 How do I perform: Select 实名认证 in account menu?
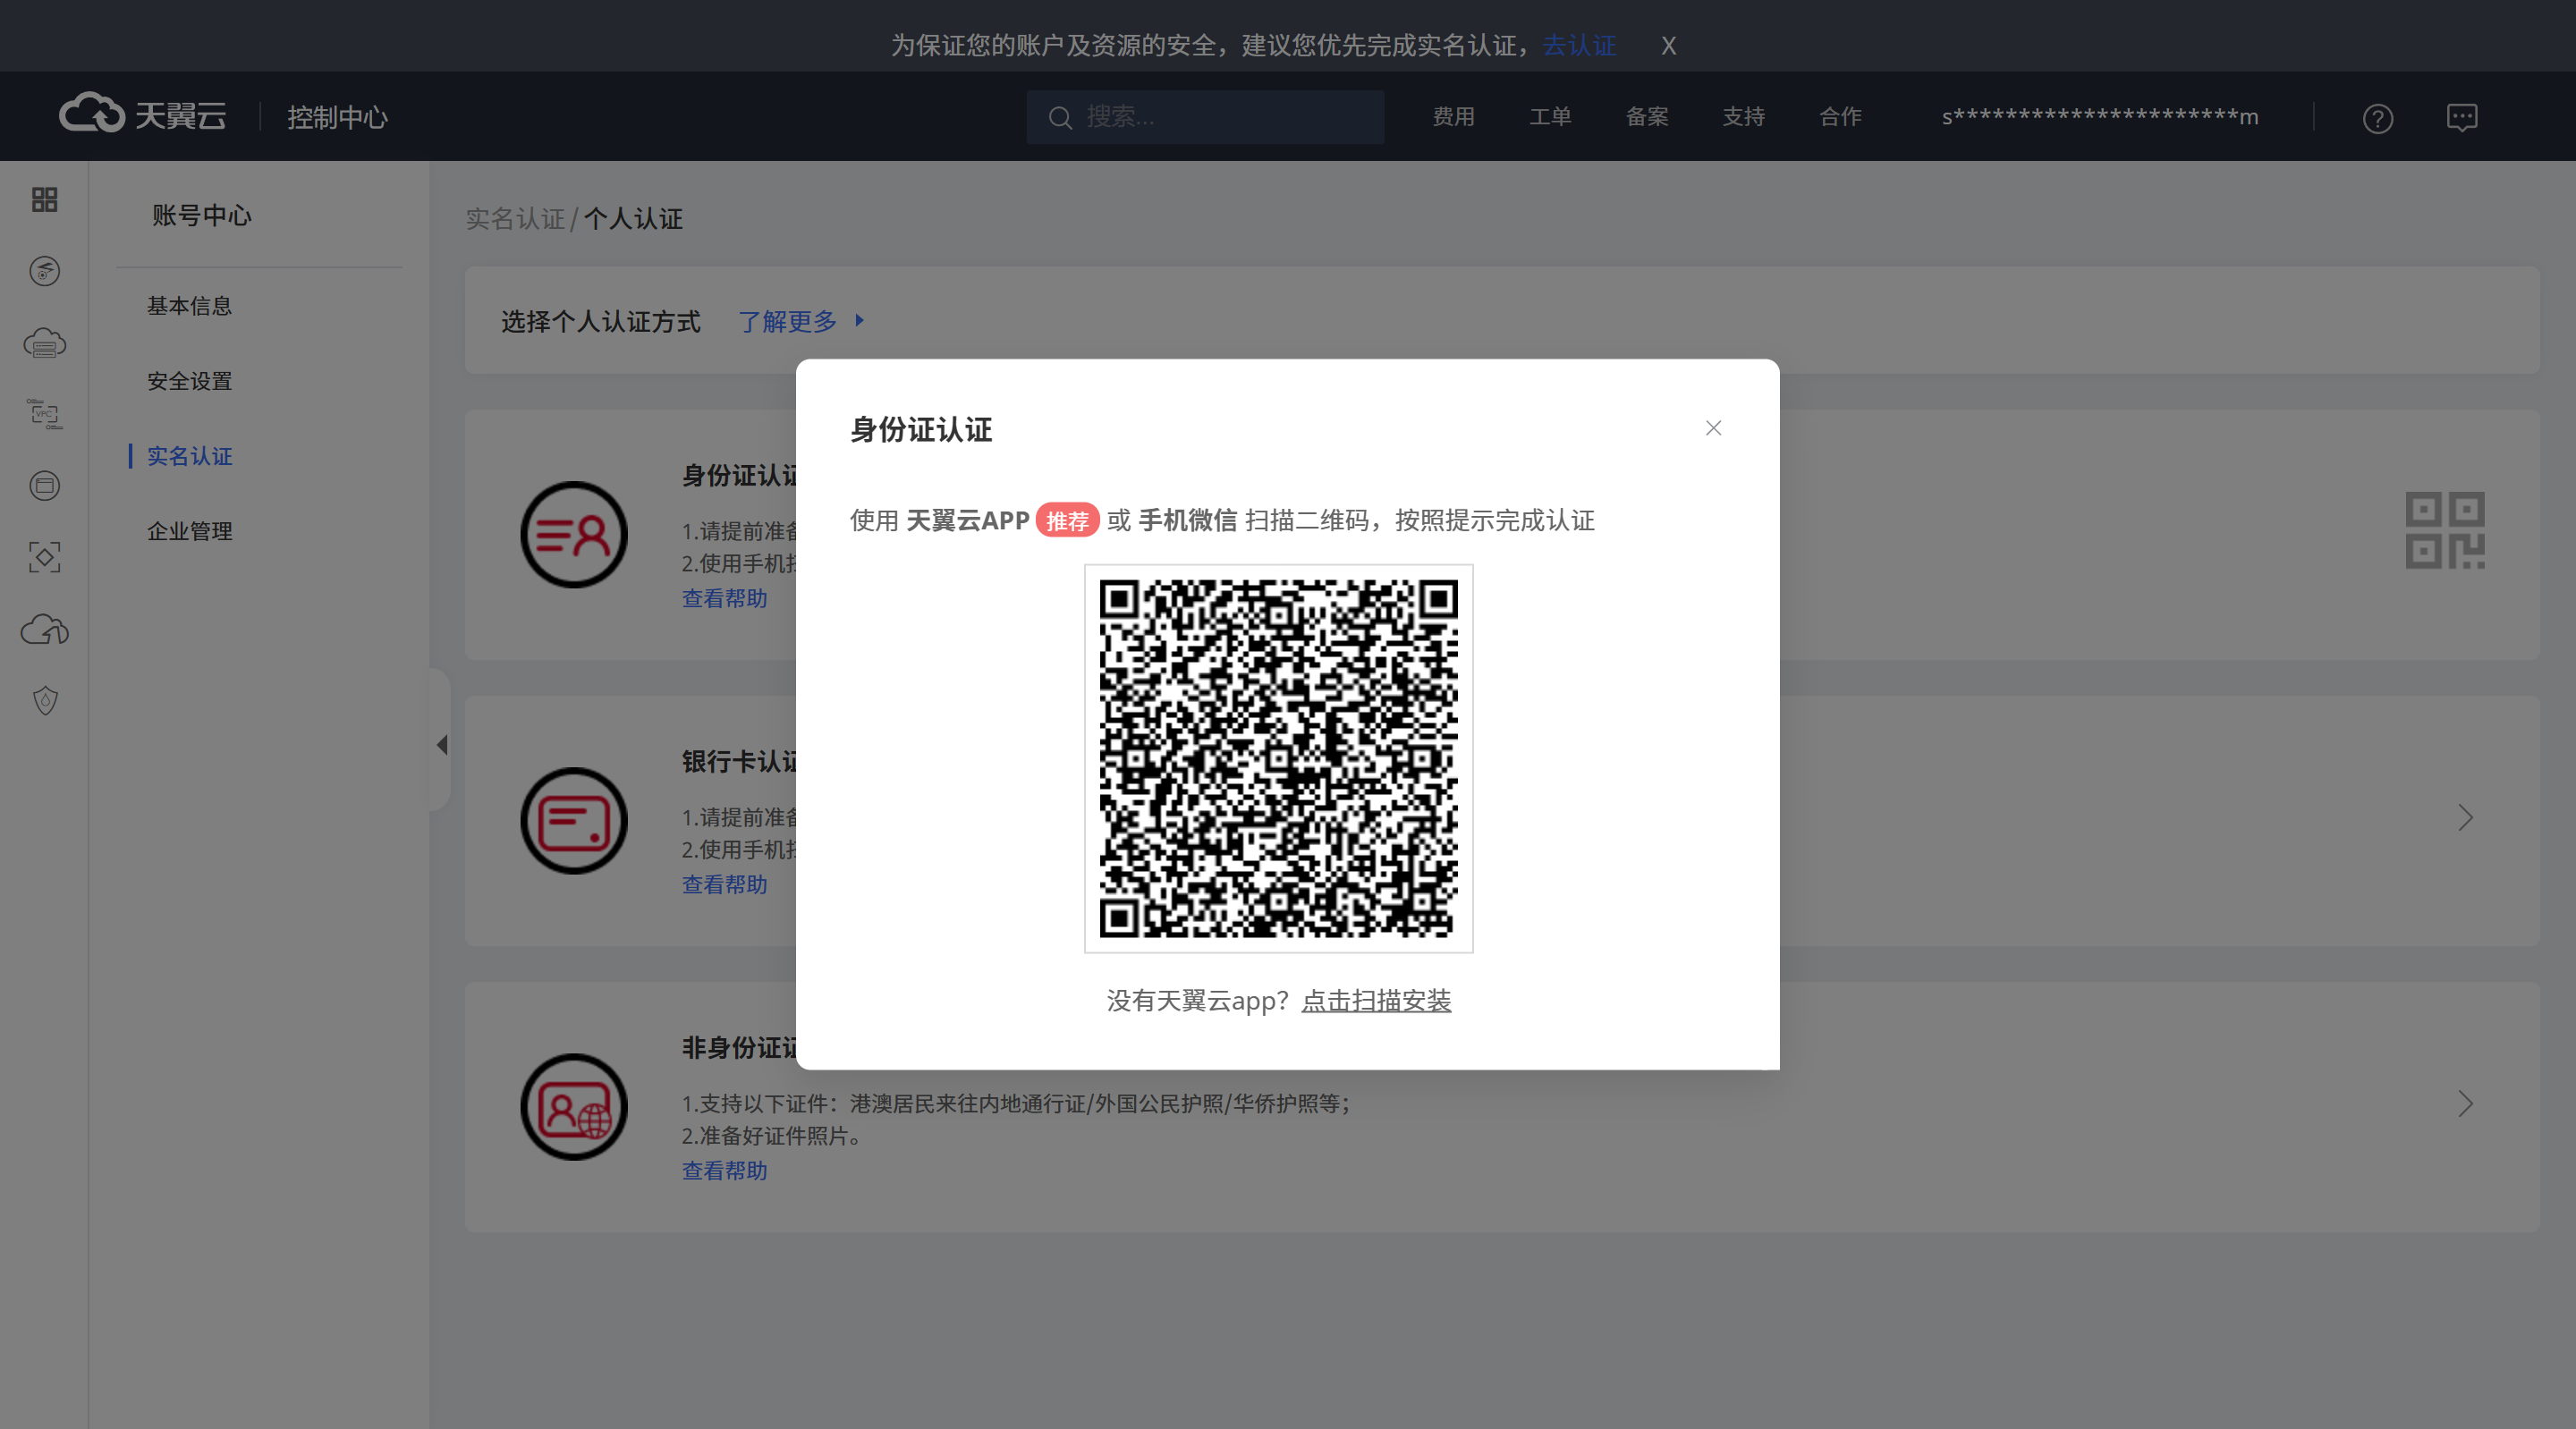[x=189, y=456]
